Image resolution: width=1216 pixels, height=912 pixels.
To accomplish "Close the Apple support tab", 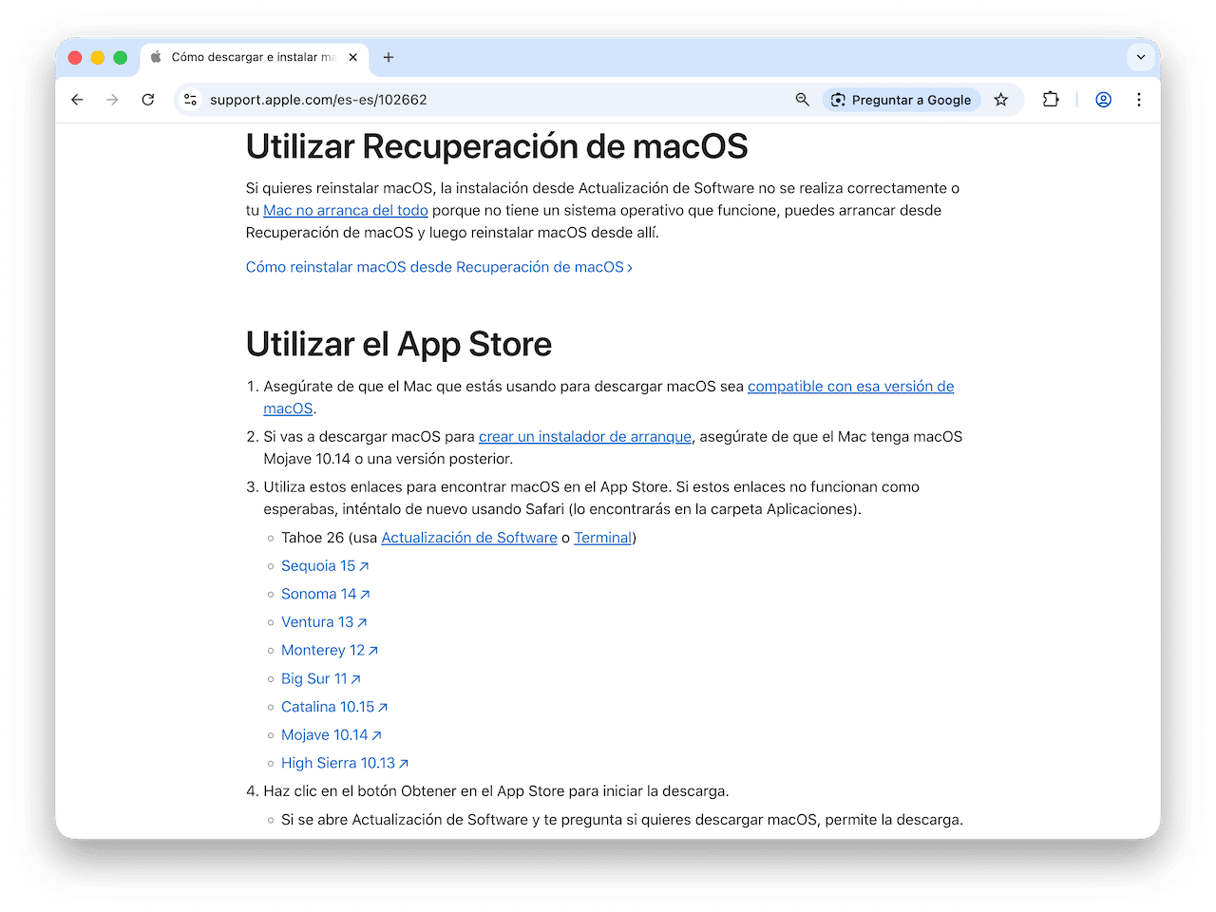I will [x=353, y=58].
